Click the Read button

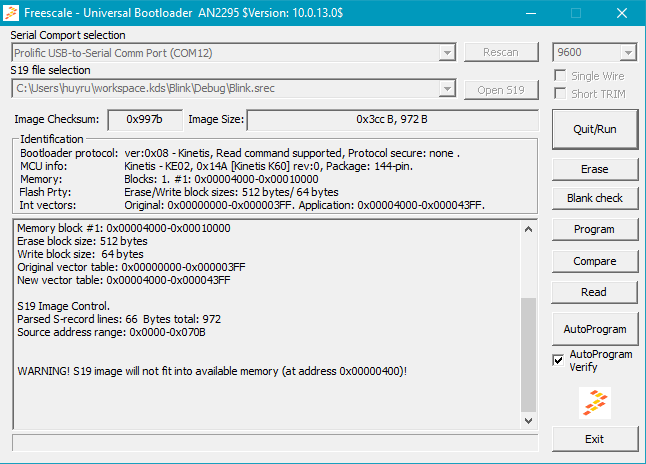(x=595, y=292)
